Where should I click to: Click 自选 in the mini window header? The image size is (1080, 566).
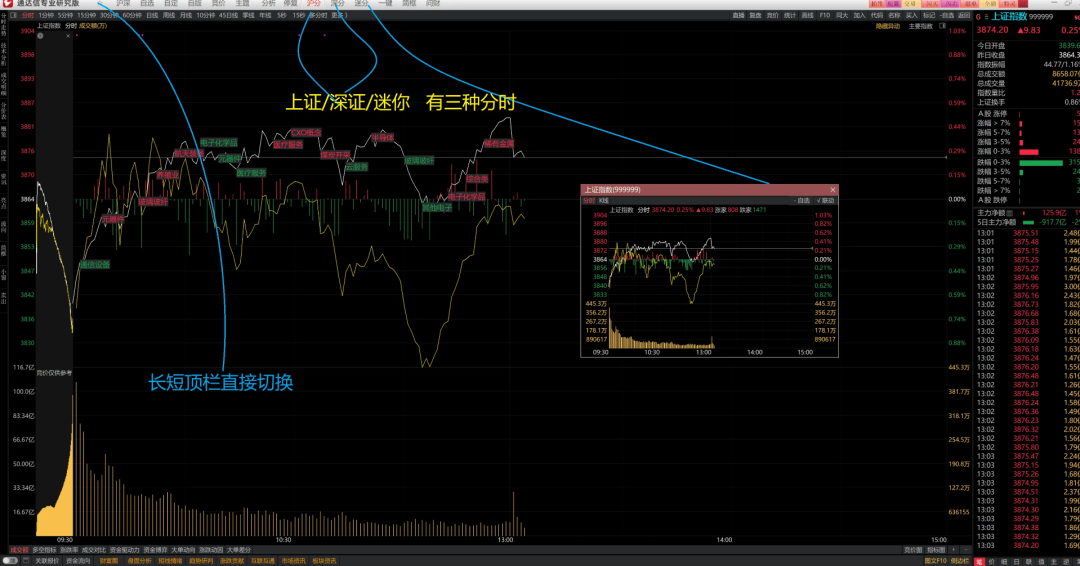point(802,200)
